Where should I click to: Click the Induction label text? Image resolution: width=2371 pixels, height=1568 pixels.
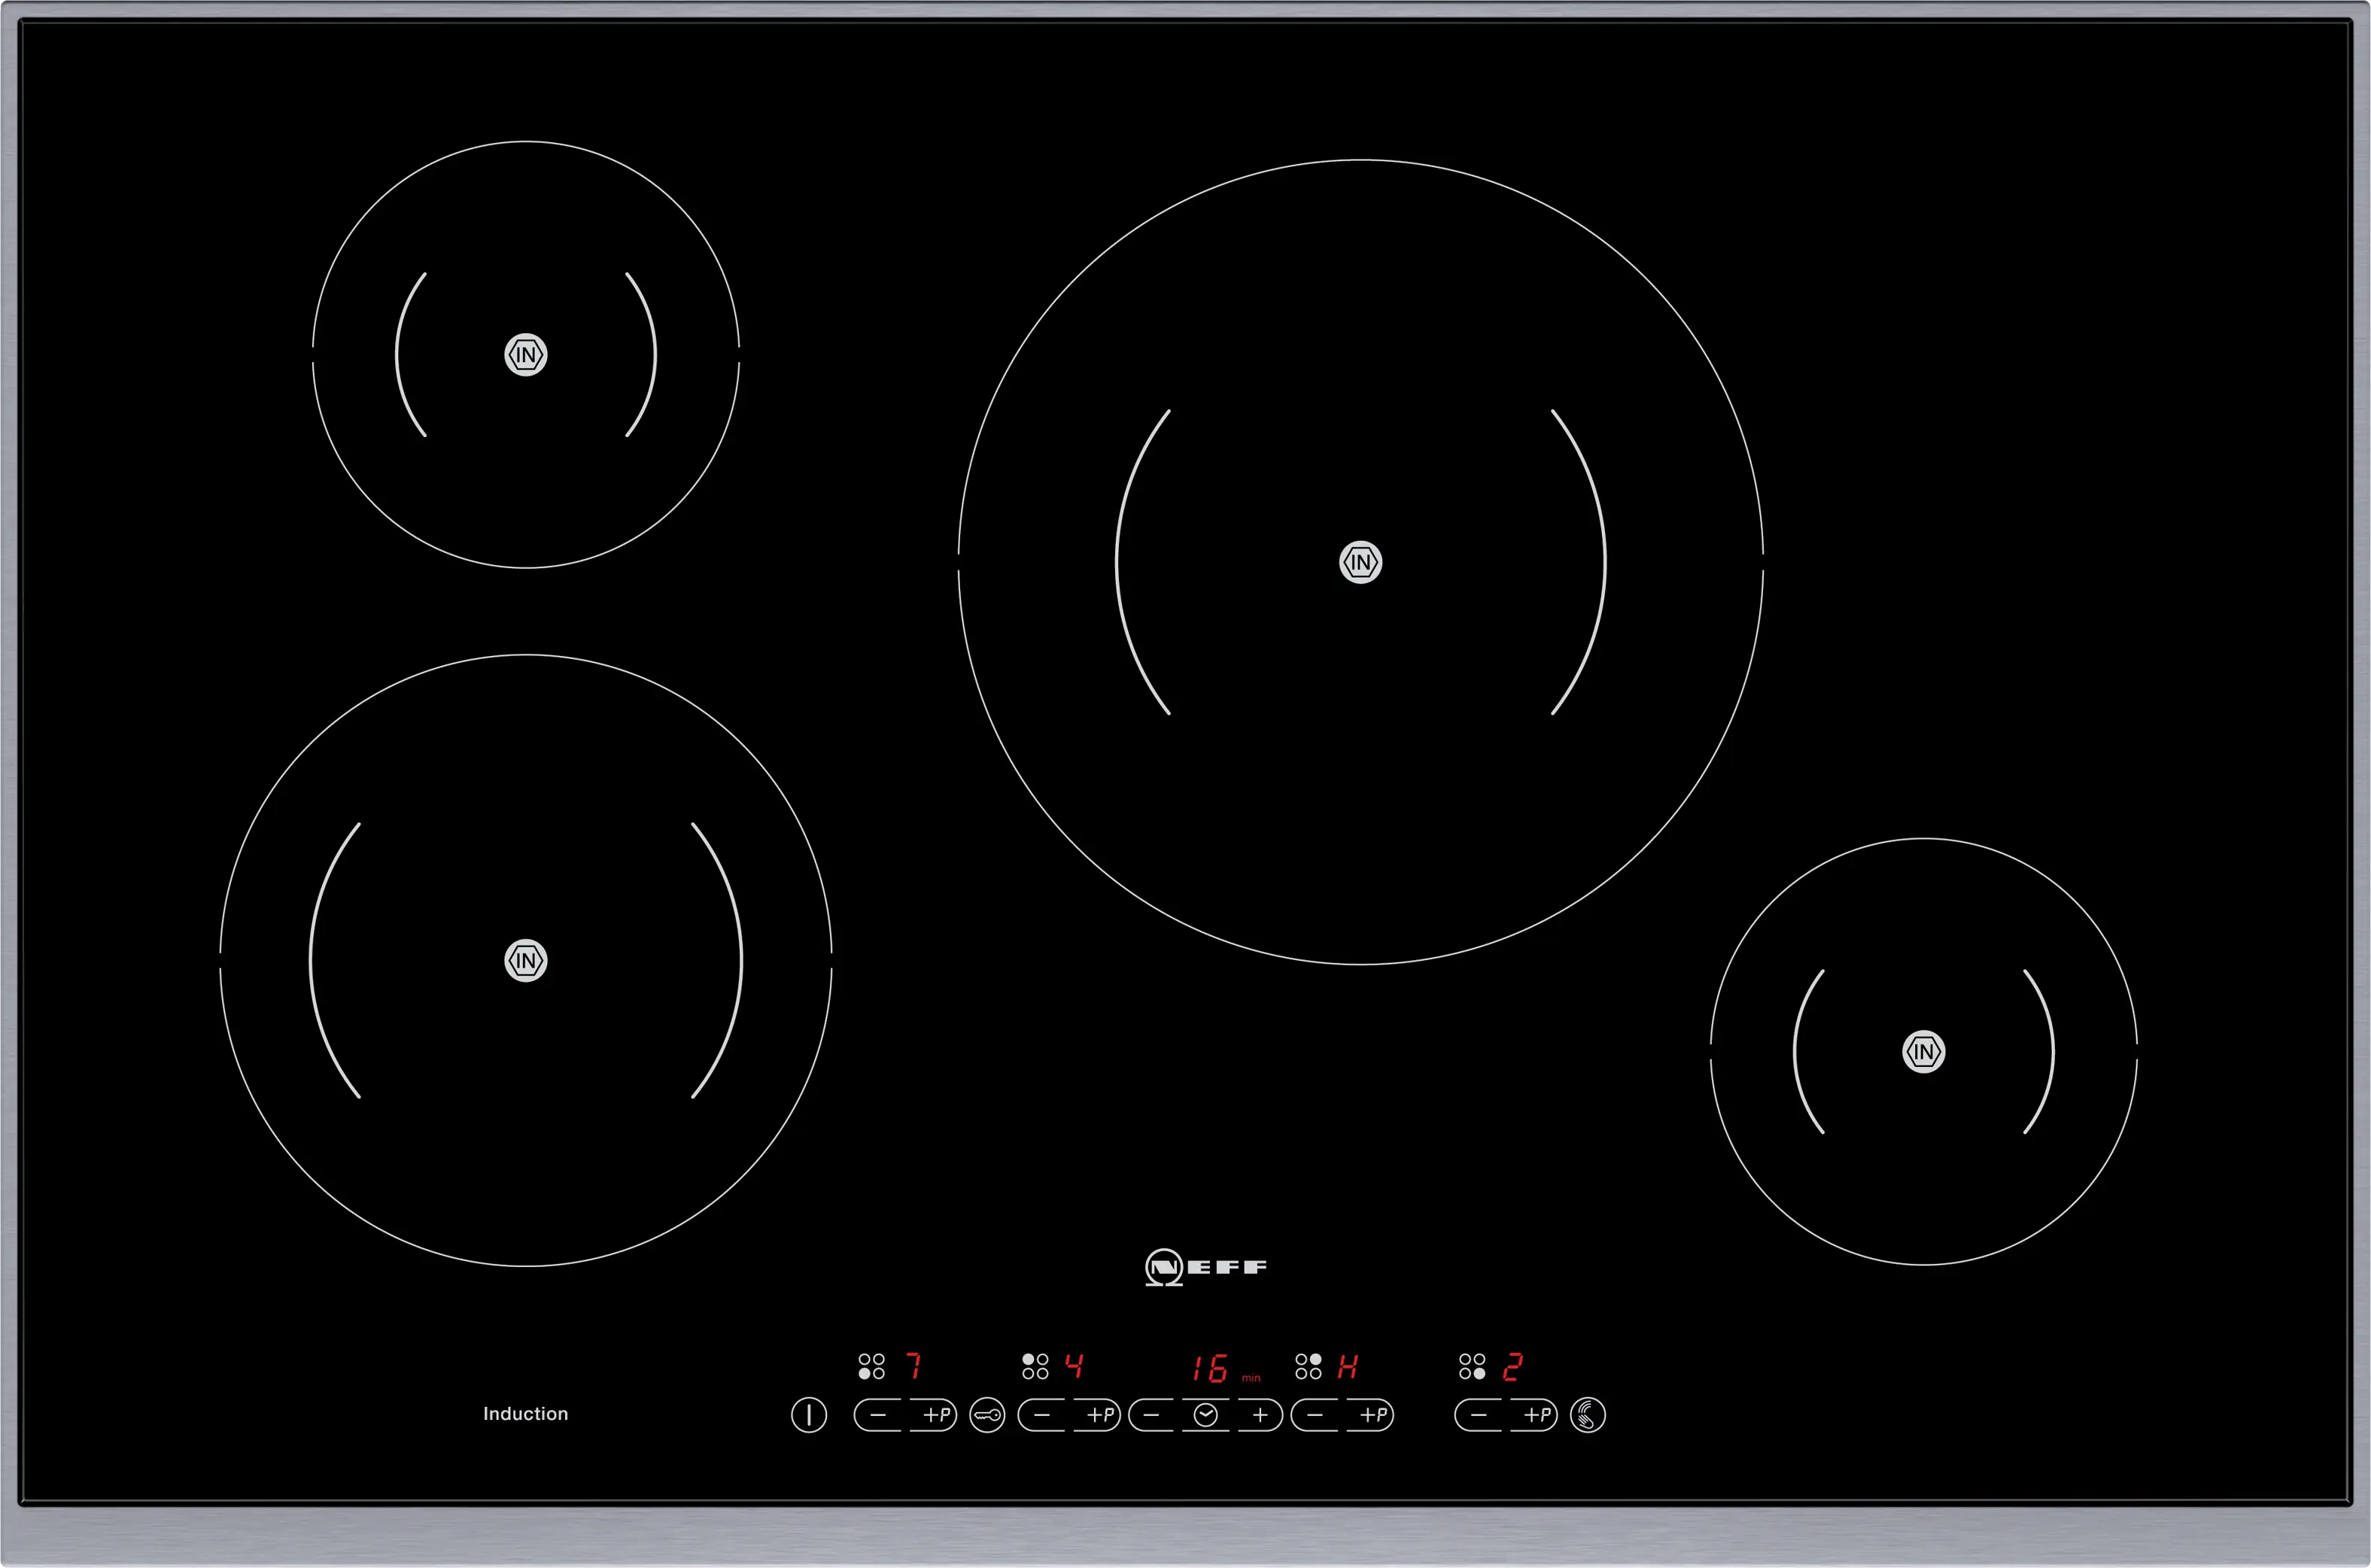[x=525, y=1413]
